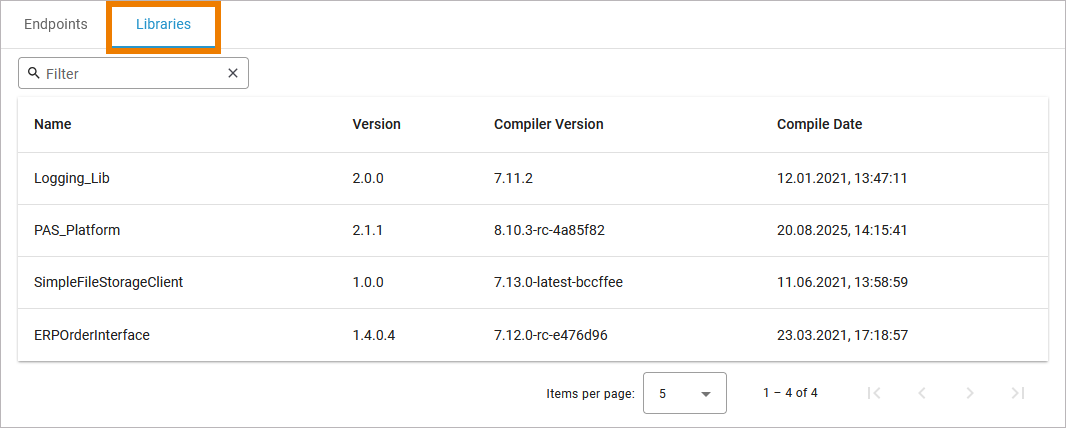Switch to the Endpoints tab
Viewport: 1066px width, 428px height.
(56, 24)
